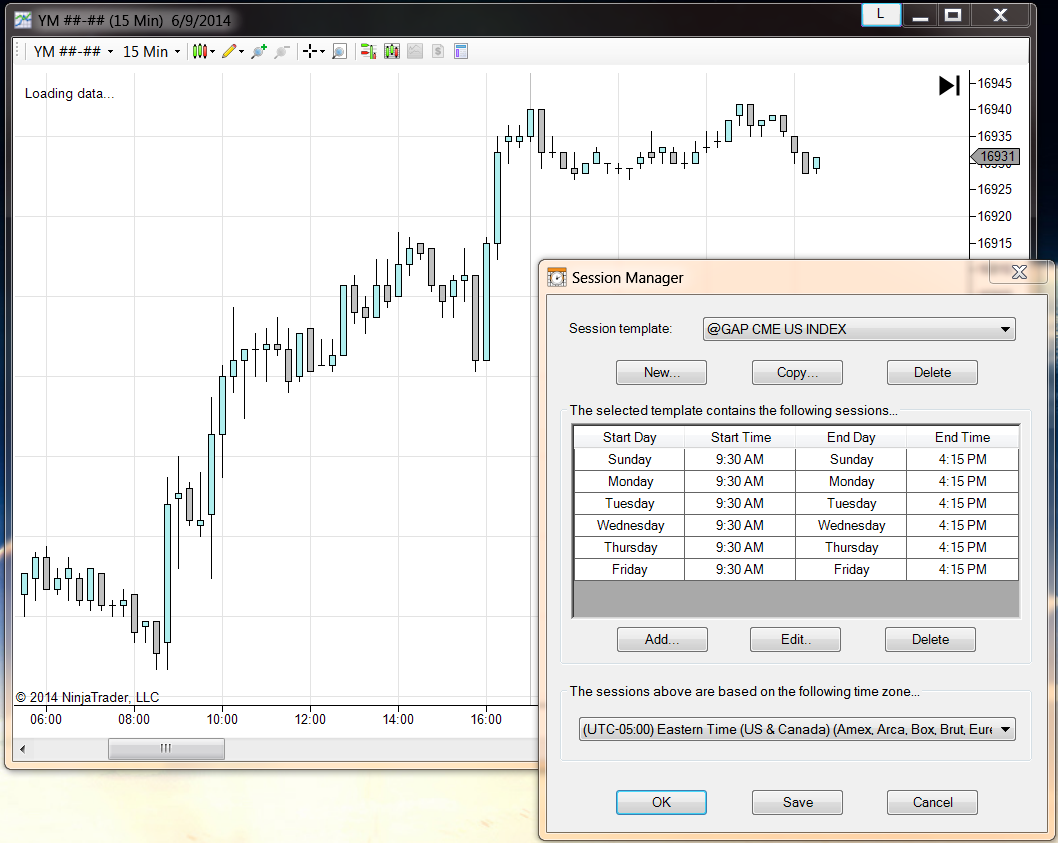Image resolution: width=1058 pixels, height=843 pixels.
Task: Expand the chart style dropdown arrow
Action: click(213, 51)
